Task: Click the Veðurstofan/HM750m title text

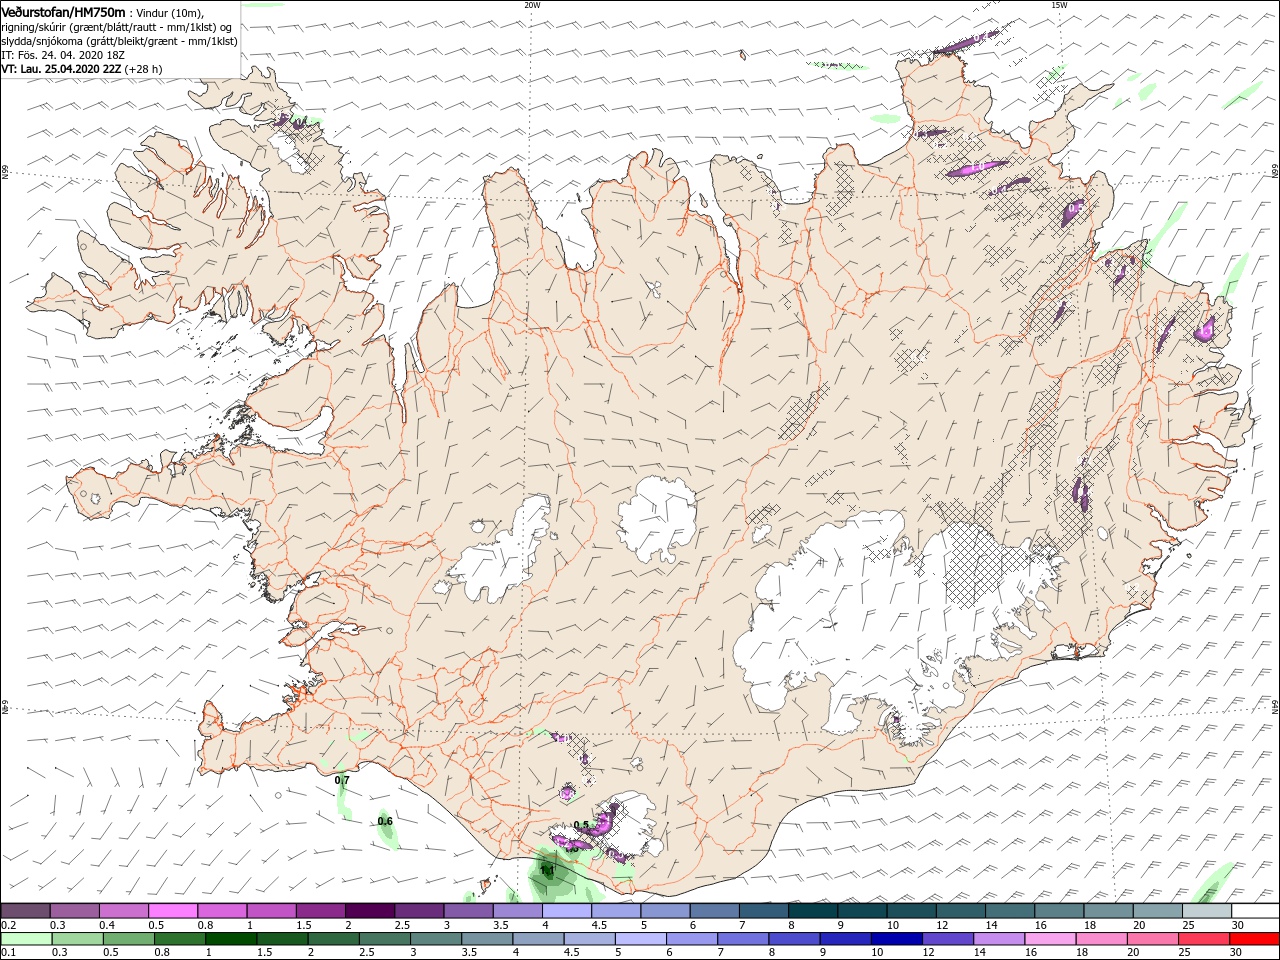Action: [x=64, y=12]
